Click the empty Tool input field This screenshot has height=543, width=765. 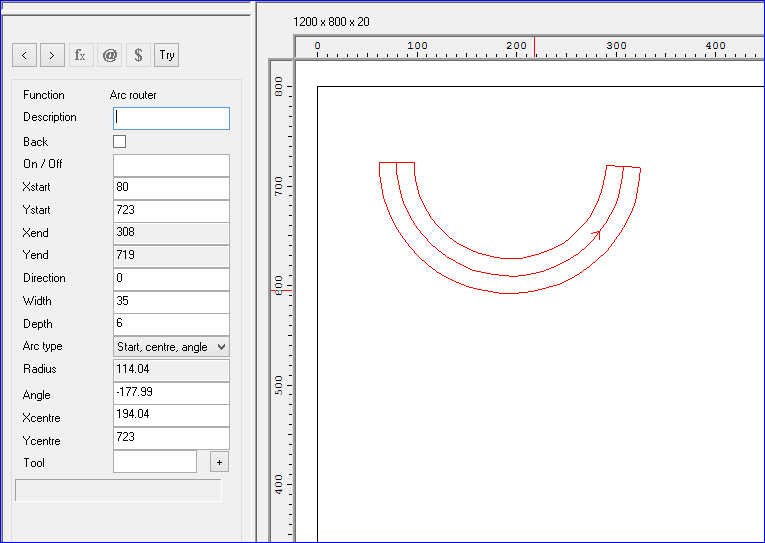155,462
